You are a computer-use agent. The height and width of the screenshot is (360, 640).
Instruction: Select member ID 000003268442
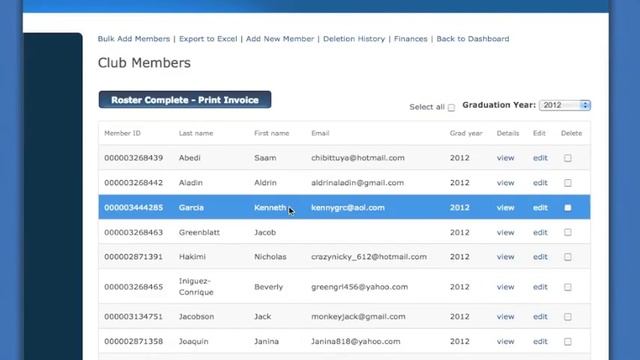point(133,183)
